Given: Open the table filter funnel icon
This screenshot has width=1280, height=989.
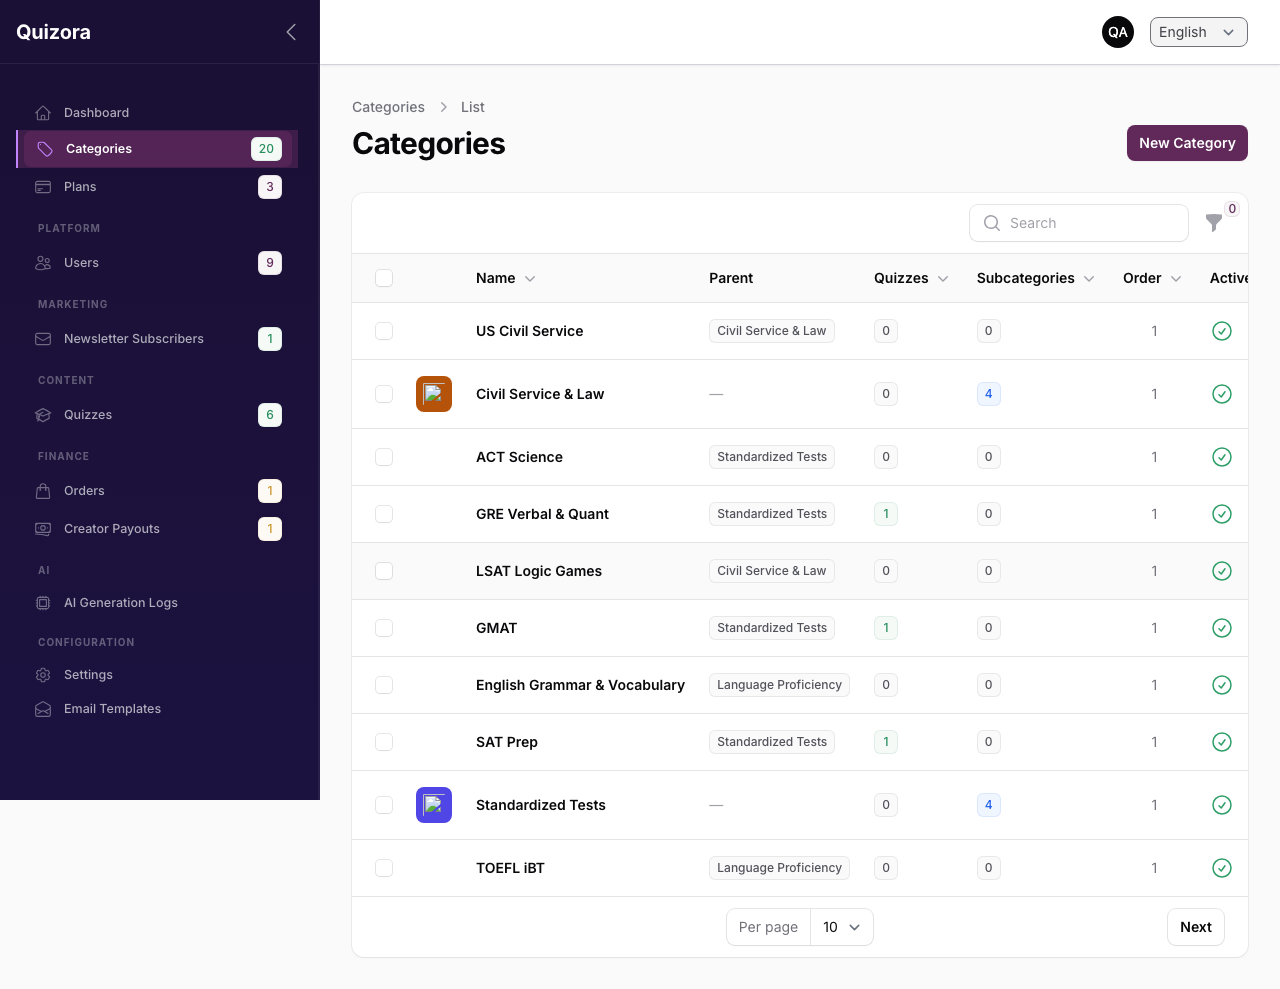Looking at the screenshot, I should click(x=1214, y=223).
